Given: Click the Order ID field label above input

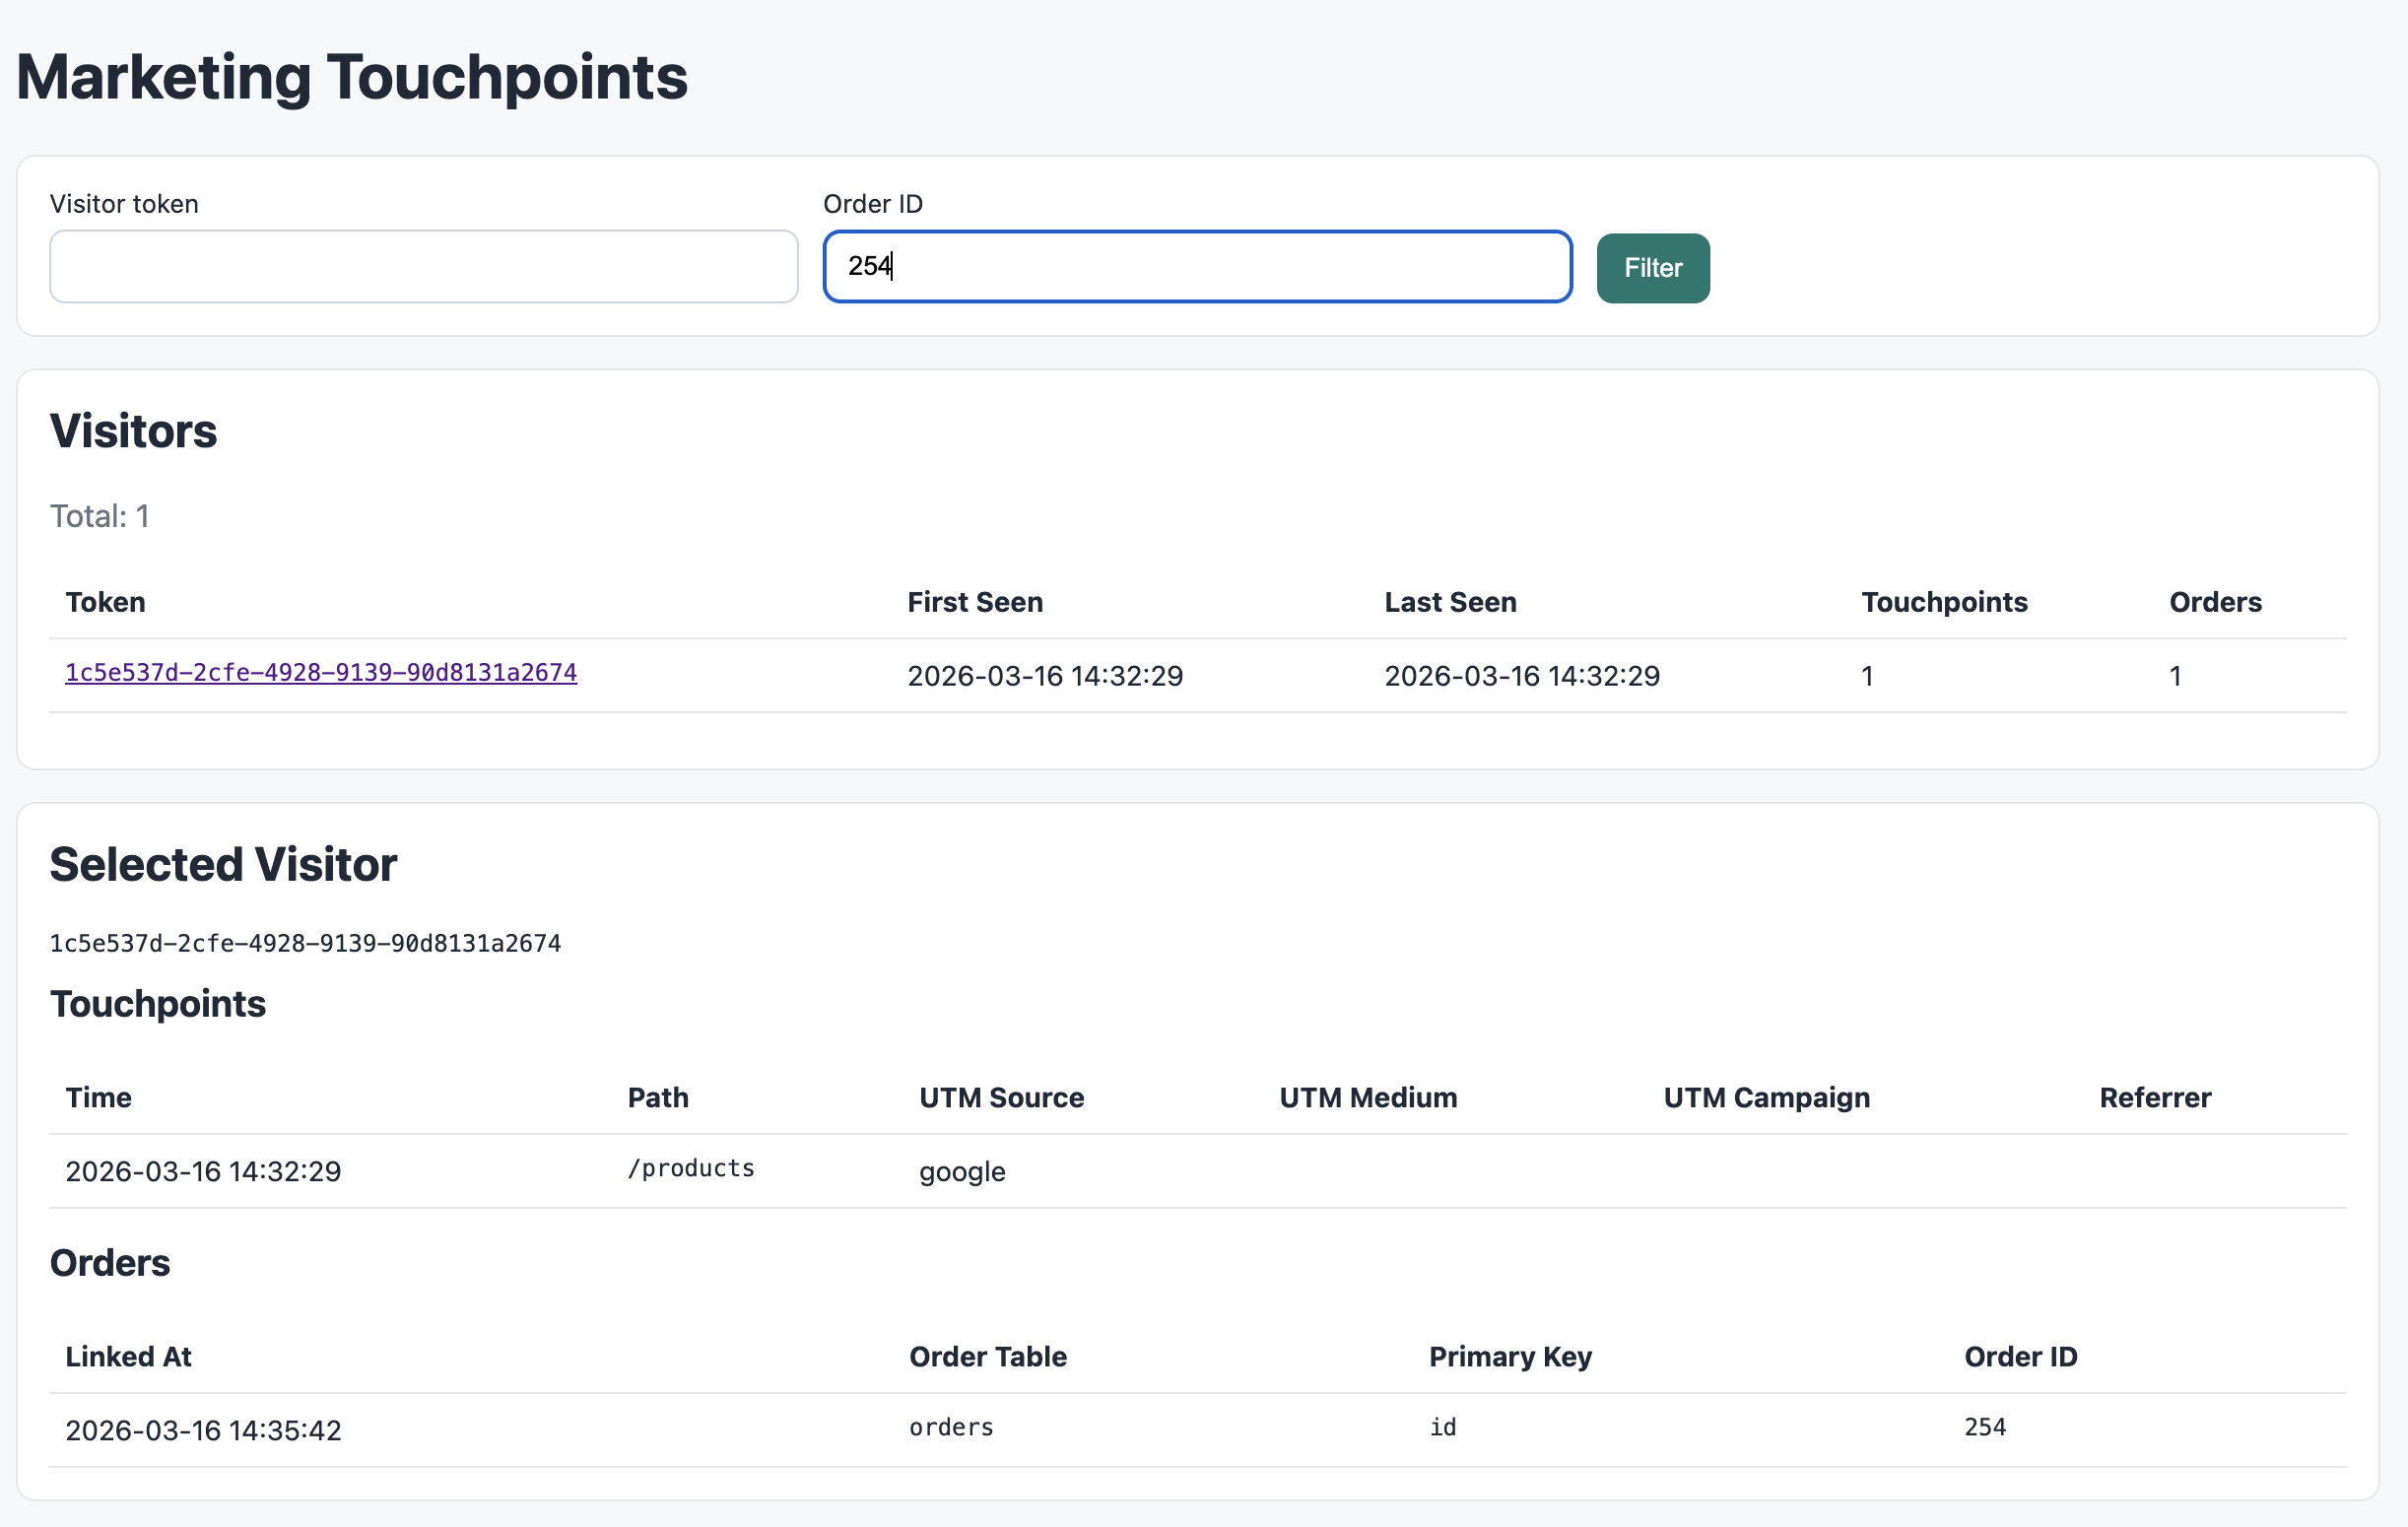Looking at the screenshot, I should 872,204.
